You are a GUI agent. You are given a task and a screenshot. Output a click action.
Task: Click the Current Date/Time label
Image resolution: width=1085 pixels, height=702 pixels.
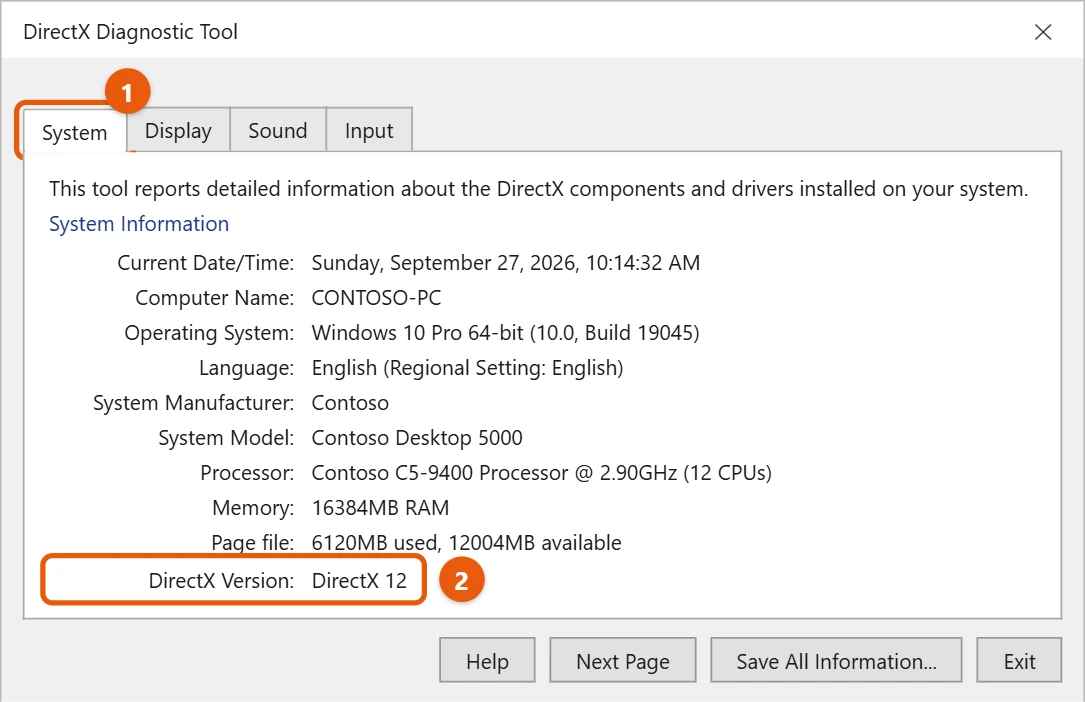point(206,263)
